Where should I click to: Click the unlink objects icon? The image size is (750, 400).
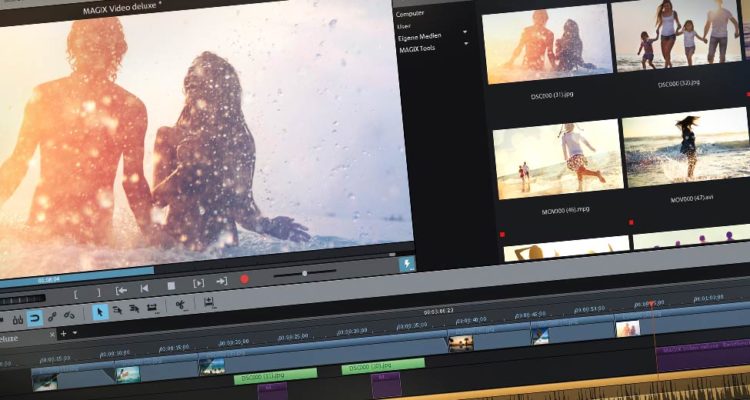point(69,314)
